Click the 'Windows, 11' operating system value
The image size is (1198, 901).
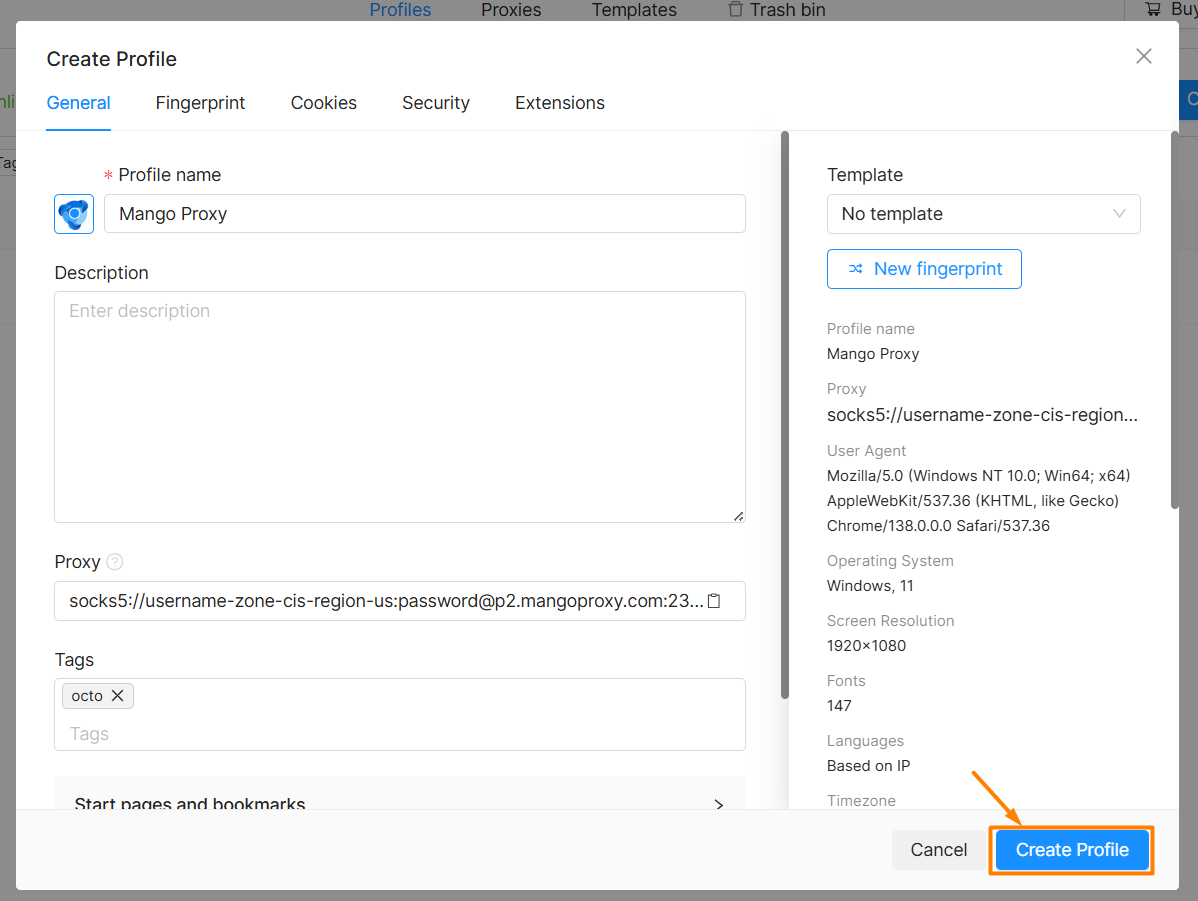pyautogui.click(x=869, y=586)
